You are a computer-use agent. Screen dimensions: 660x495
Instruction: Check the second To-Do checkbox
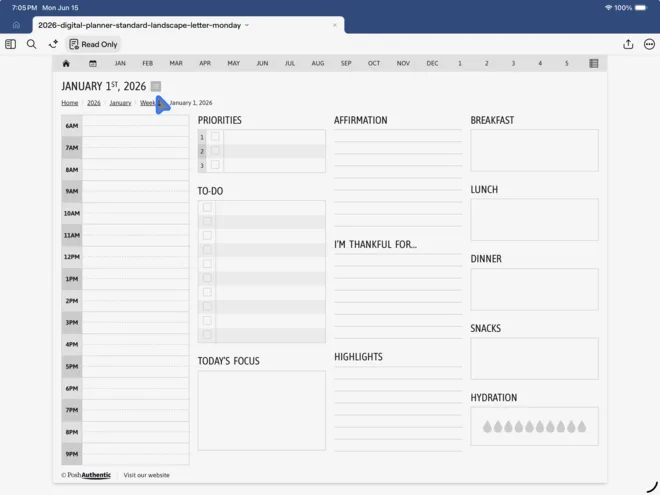click(x=207, y=221)
